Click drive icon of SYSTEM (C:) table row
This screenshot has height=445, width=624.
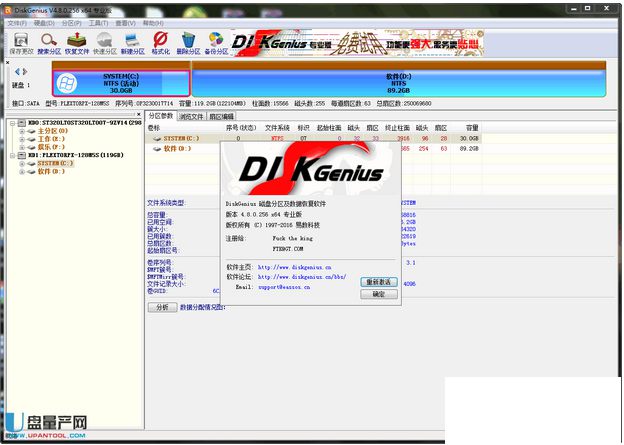(x=157, y=139)
